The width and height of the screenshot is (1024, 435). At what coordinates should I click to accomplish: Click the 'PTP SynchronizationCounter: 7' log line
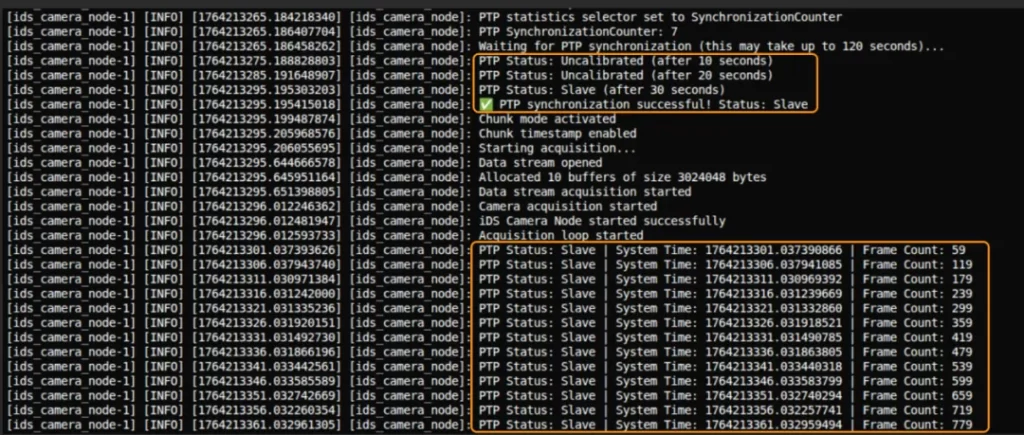(x=581, y=31)
